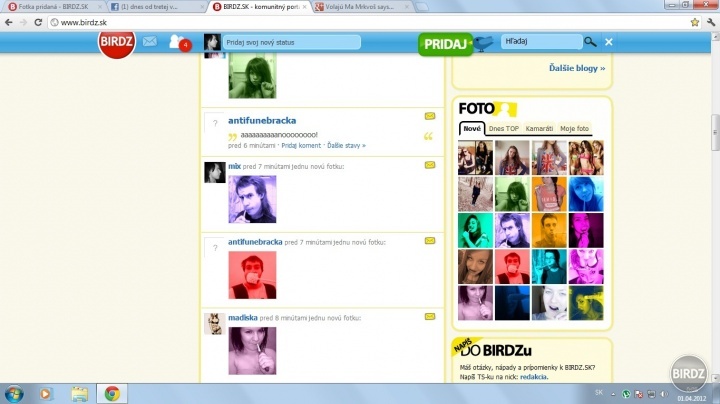Screen dimensions: 720x404
Task: Click Ďalšie stavy link
Action: (x=346, y=146)
